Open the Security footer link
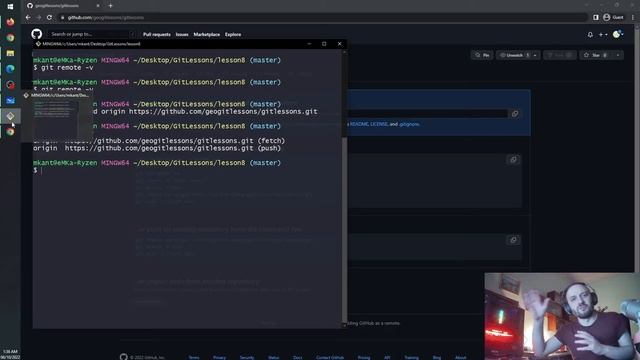 (247, 358)
